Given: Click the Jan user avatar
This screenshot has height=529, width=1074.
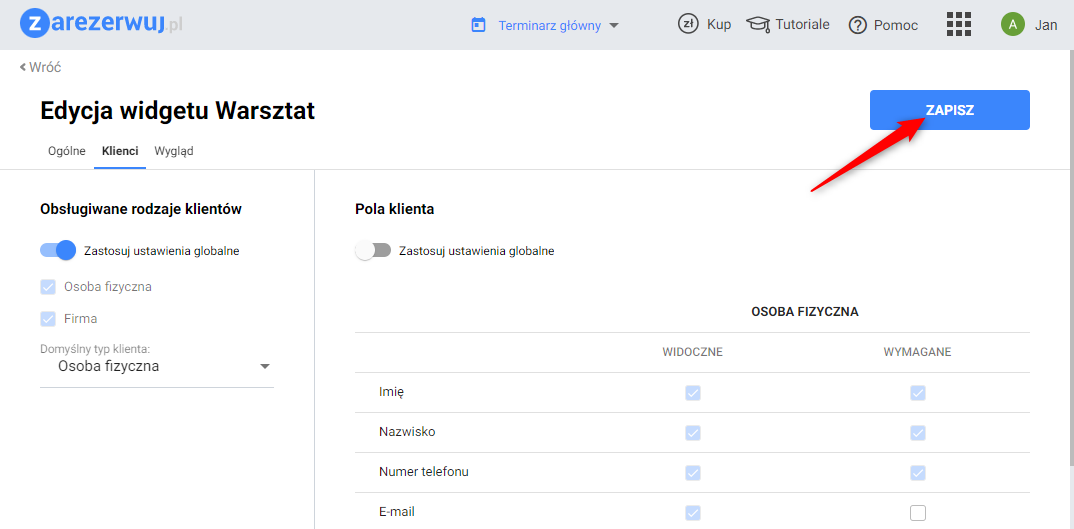Looking at the screenshot, I should tap(1013, 25).
